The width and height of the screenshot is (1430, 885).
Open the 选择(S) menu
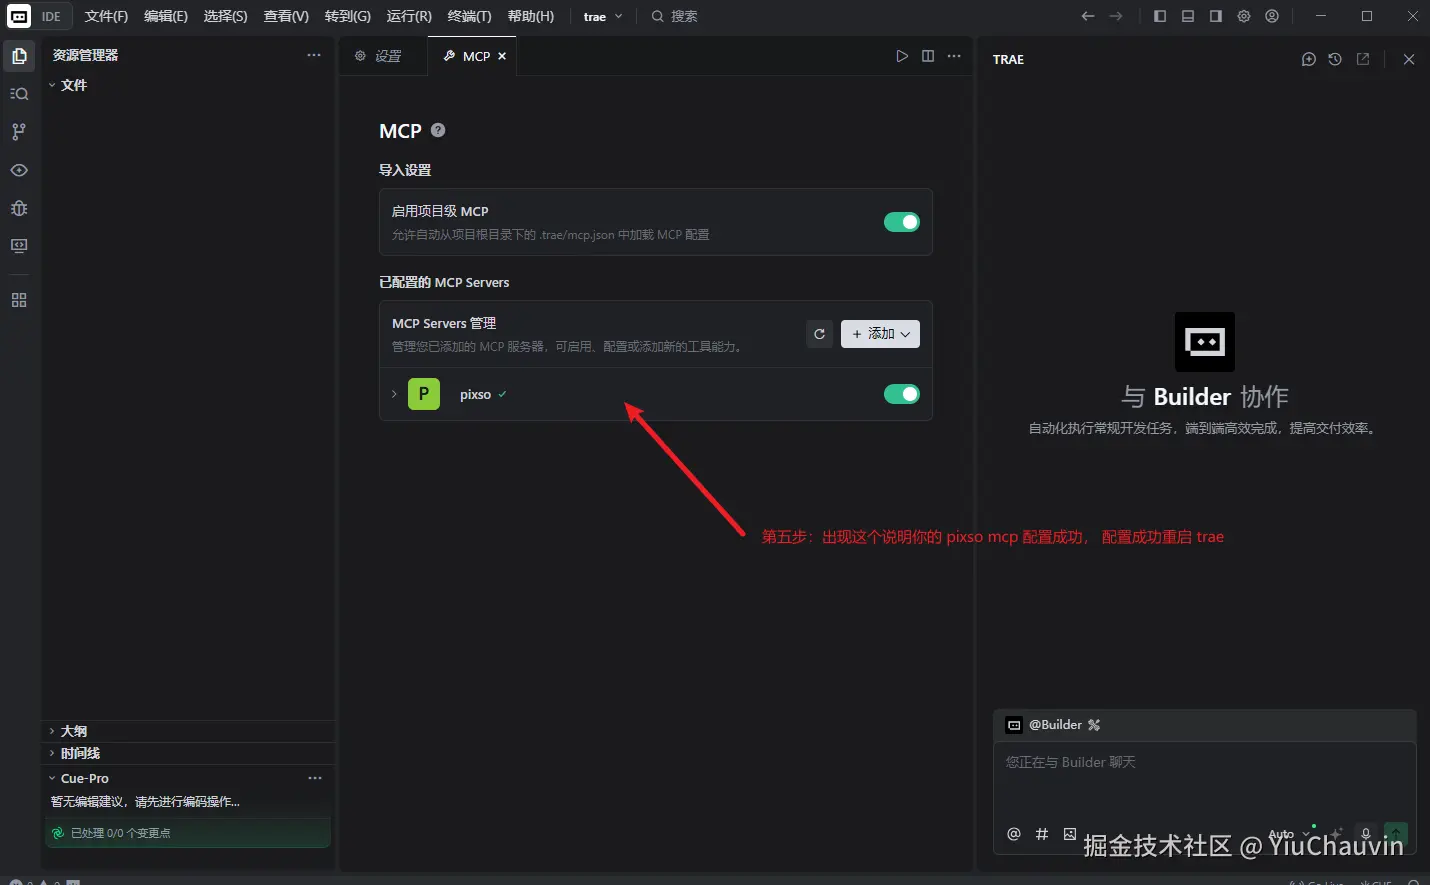click(x=225, y=16)
